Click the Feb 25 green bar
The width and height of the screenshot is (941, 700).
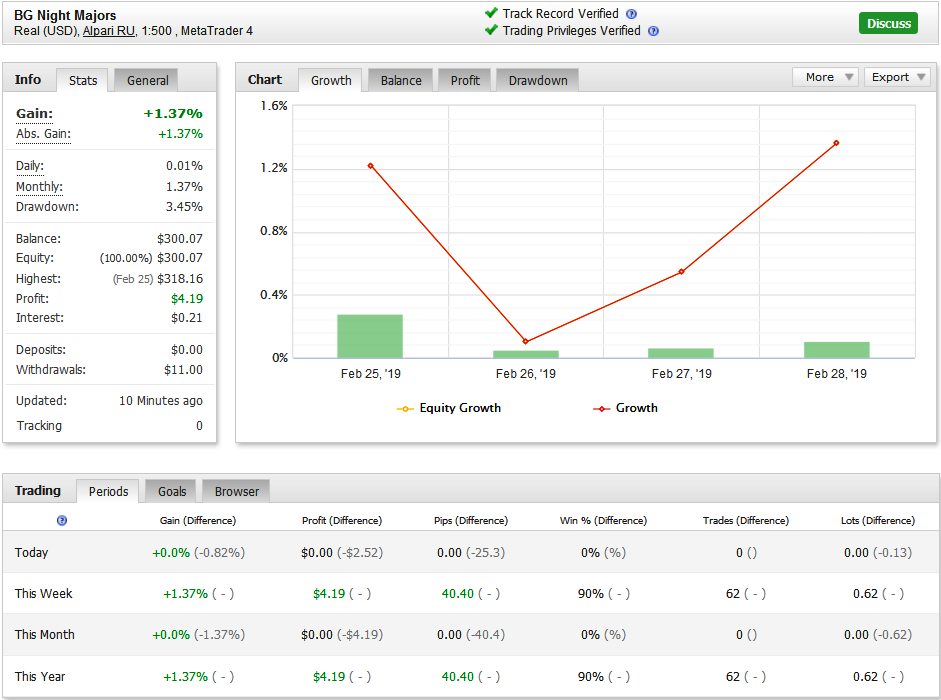pyautogui.click(x=370, y=336)
